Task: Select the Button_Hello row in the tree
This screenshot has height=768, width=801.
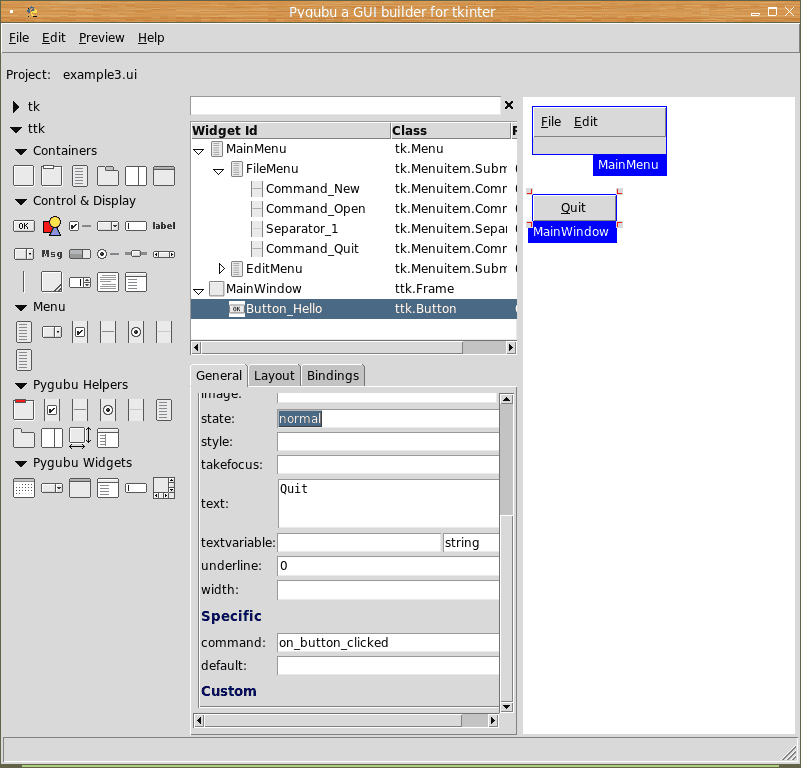Action: click(354, 309)
